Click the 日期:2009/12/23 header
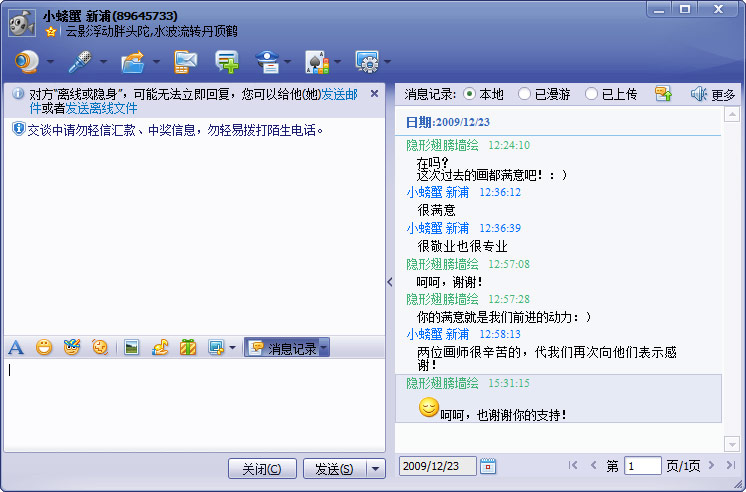Viewport: 746px width, 492px height. [x=447, y=122]
